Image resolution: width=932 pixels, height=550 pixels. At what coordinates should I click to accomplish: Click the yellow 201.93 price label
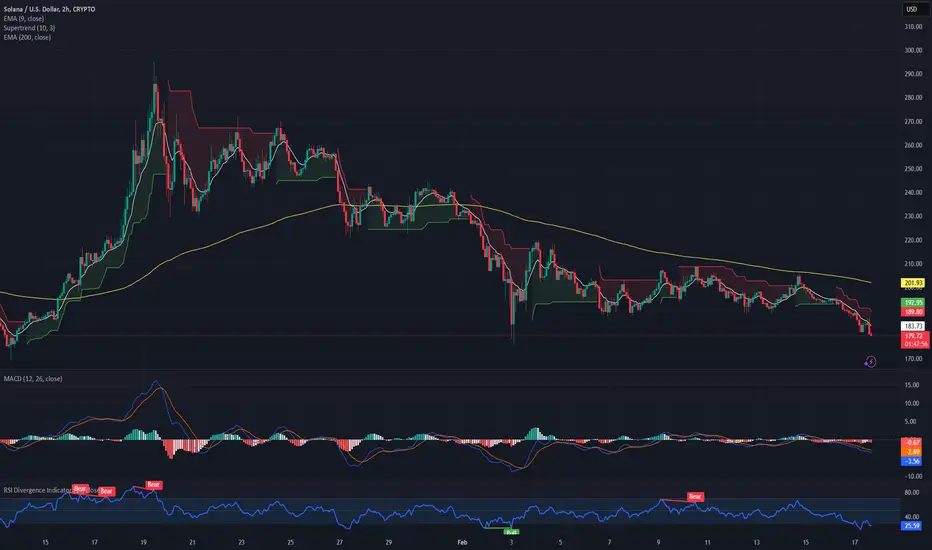coord(913,283)
